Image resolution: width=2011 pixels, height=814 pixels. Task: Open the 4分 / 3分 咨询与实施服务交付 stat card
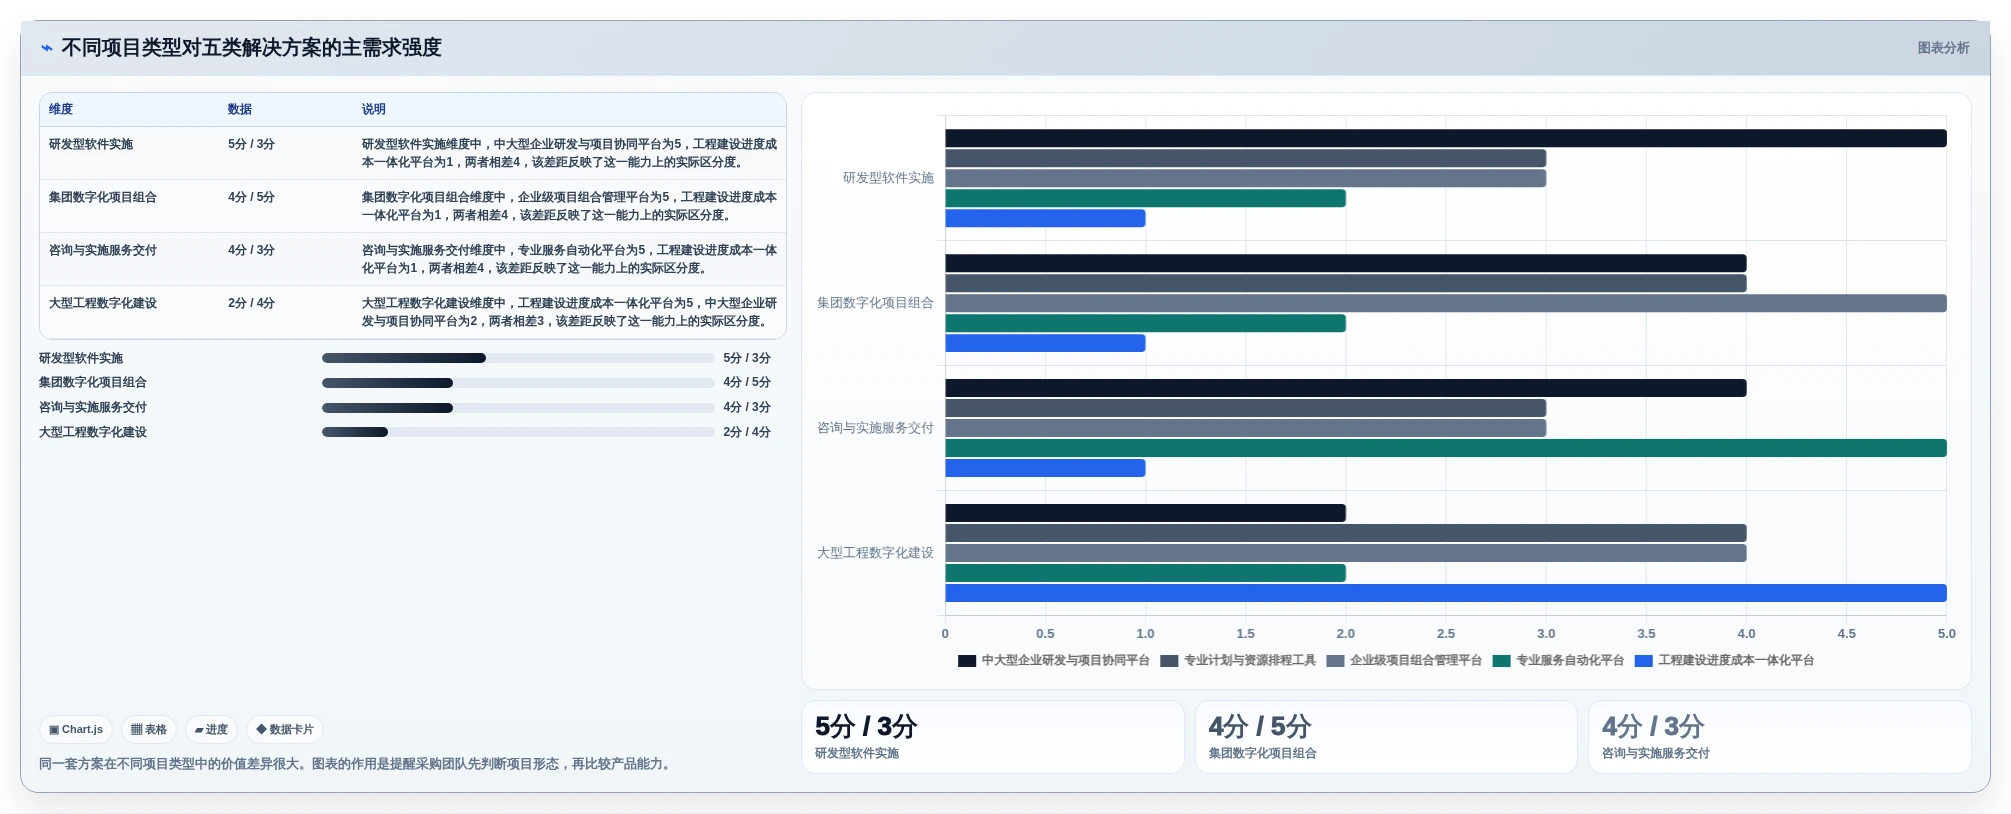1780,737
